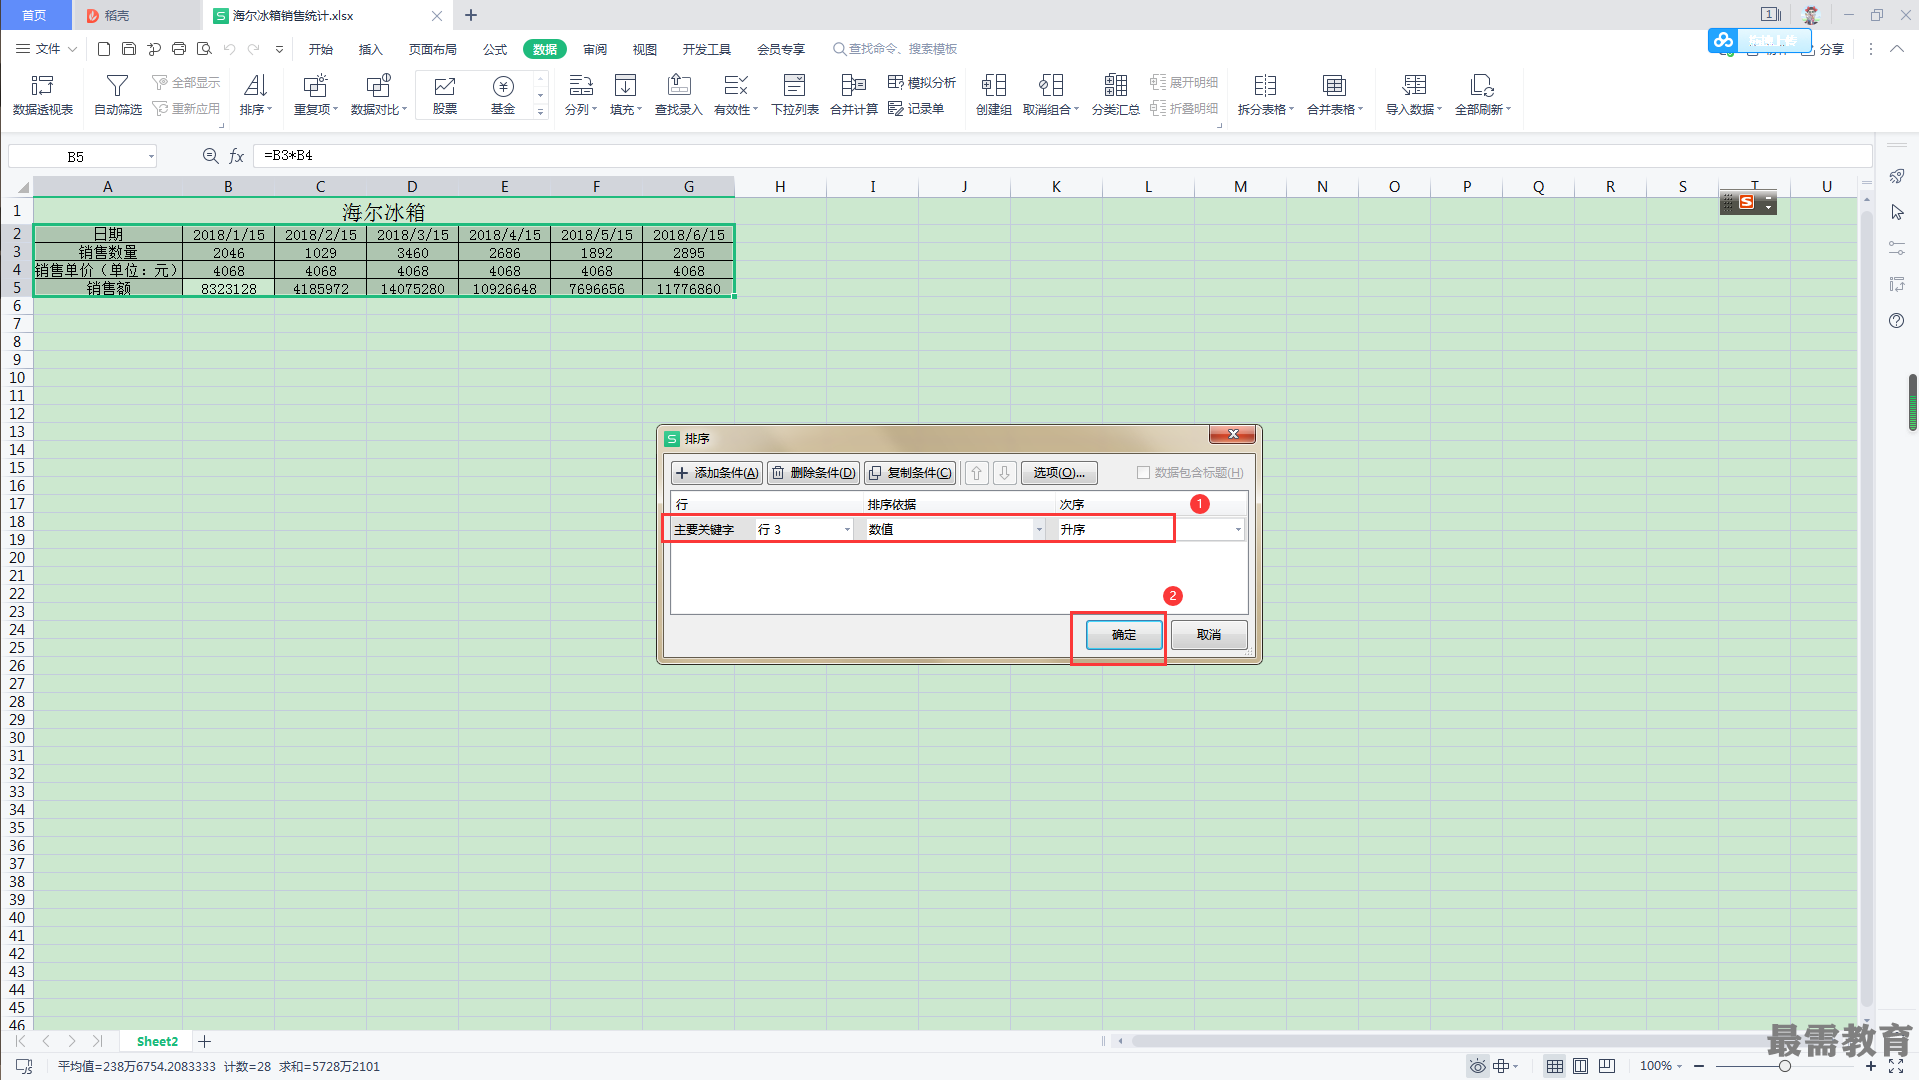Open 模拟分析 what-if analysis
This screenshot has width=1919, height=1080.
922,82
